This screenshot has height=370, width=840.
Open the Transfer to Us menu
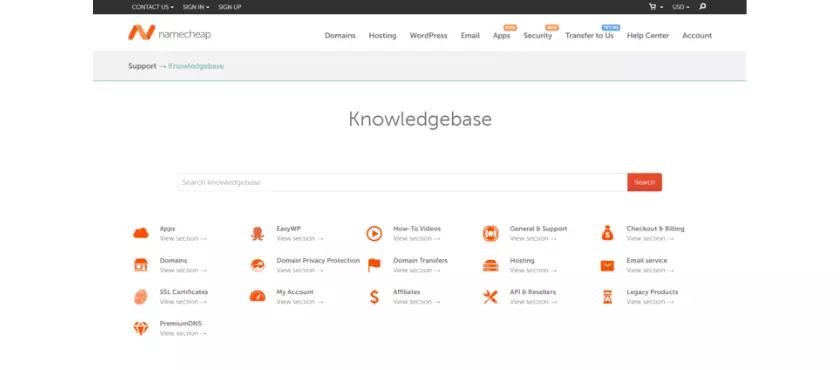click(589, 35)
